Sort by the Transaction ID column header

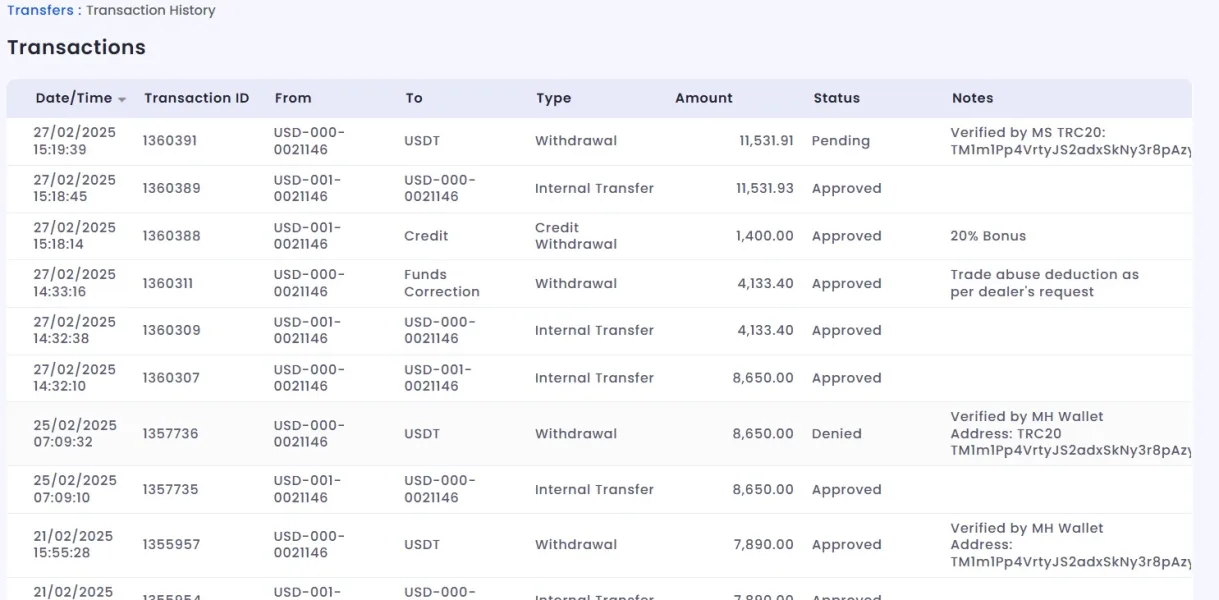point(196,98)
